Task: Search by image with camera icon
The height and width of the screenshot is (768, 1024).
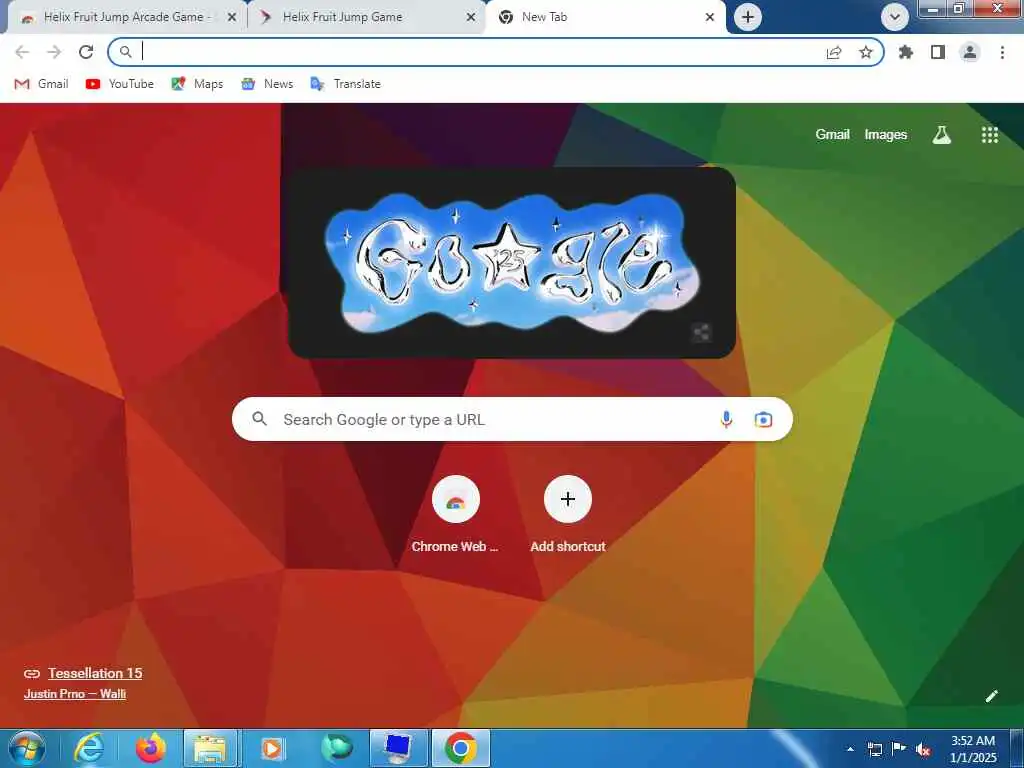Action: click(x=763, y=419)
